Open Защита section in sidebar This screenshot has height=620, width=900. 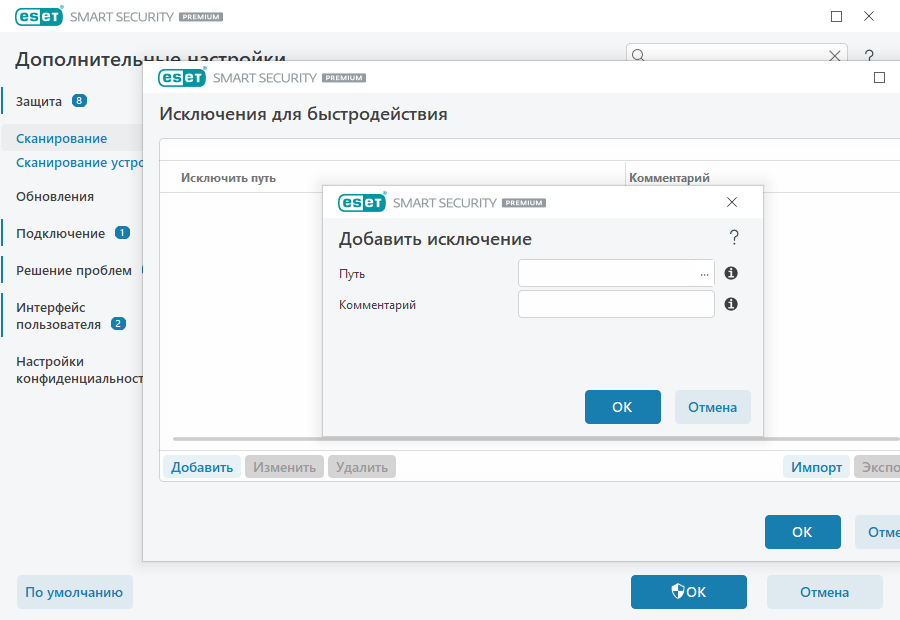[38, 102]
